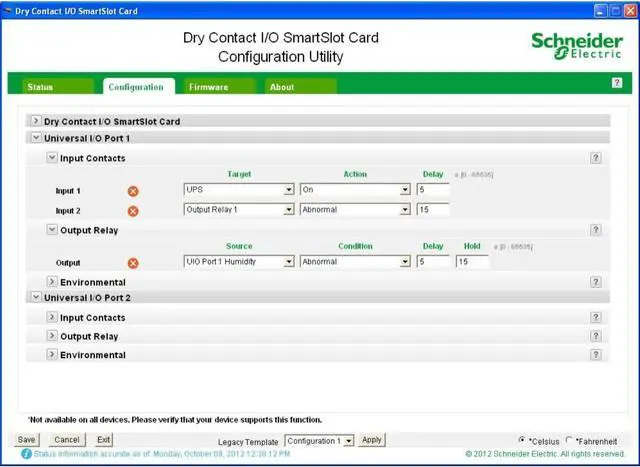
Task: Click the Input 2 error status icon
Action: (133, 211)
